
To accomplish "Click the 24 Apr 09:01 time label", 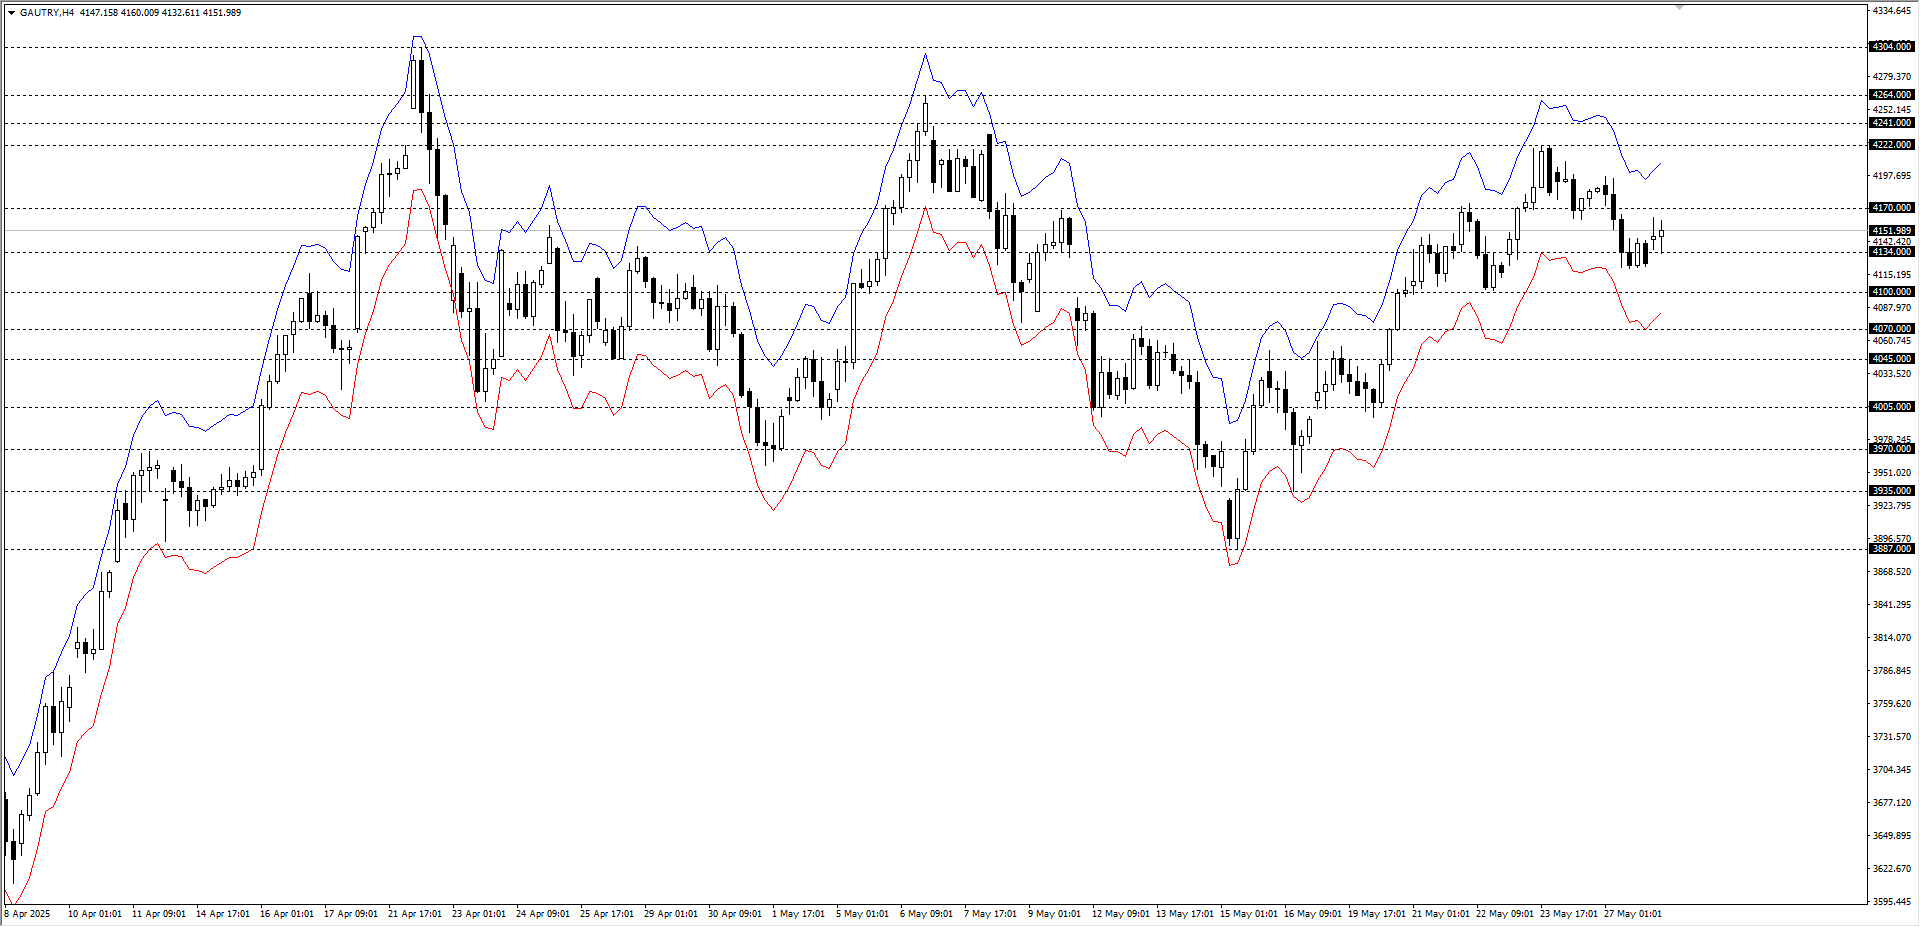I will point(543,914).
